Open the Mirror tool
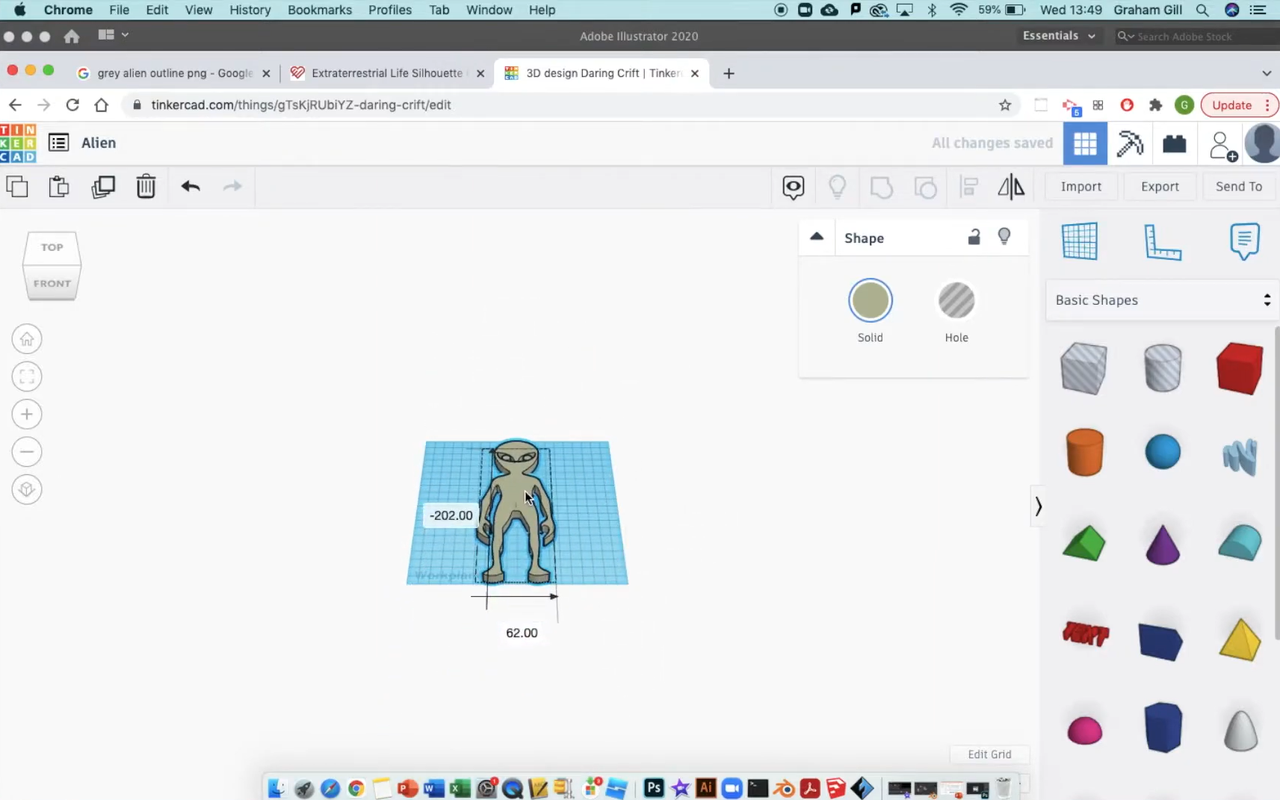 [1011, 186]
